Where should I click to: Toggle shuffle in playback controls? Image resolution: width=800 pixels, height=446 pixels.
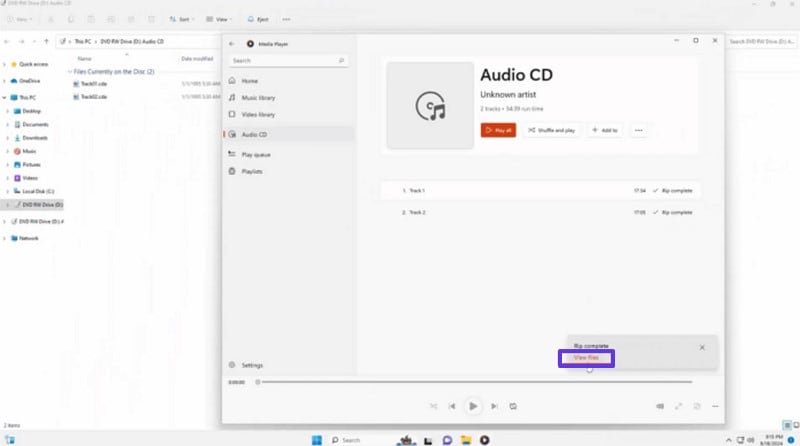tap(433, 406)
